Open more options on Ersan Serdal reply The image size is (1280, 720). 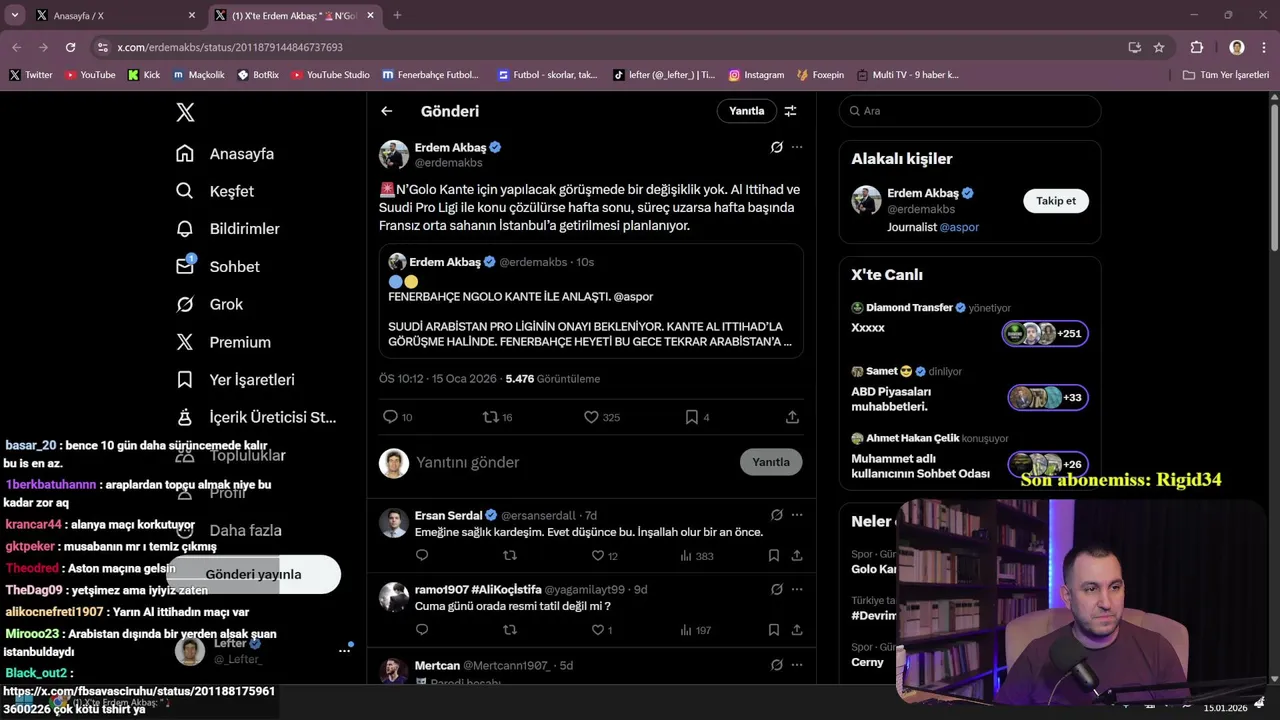pos(797,515)
